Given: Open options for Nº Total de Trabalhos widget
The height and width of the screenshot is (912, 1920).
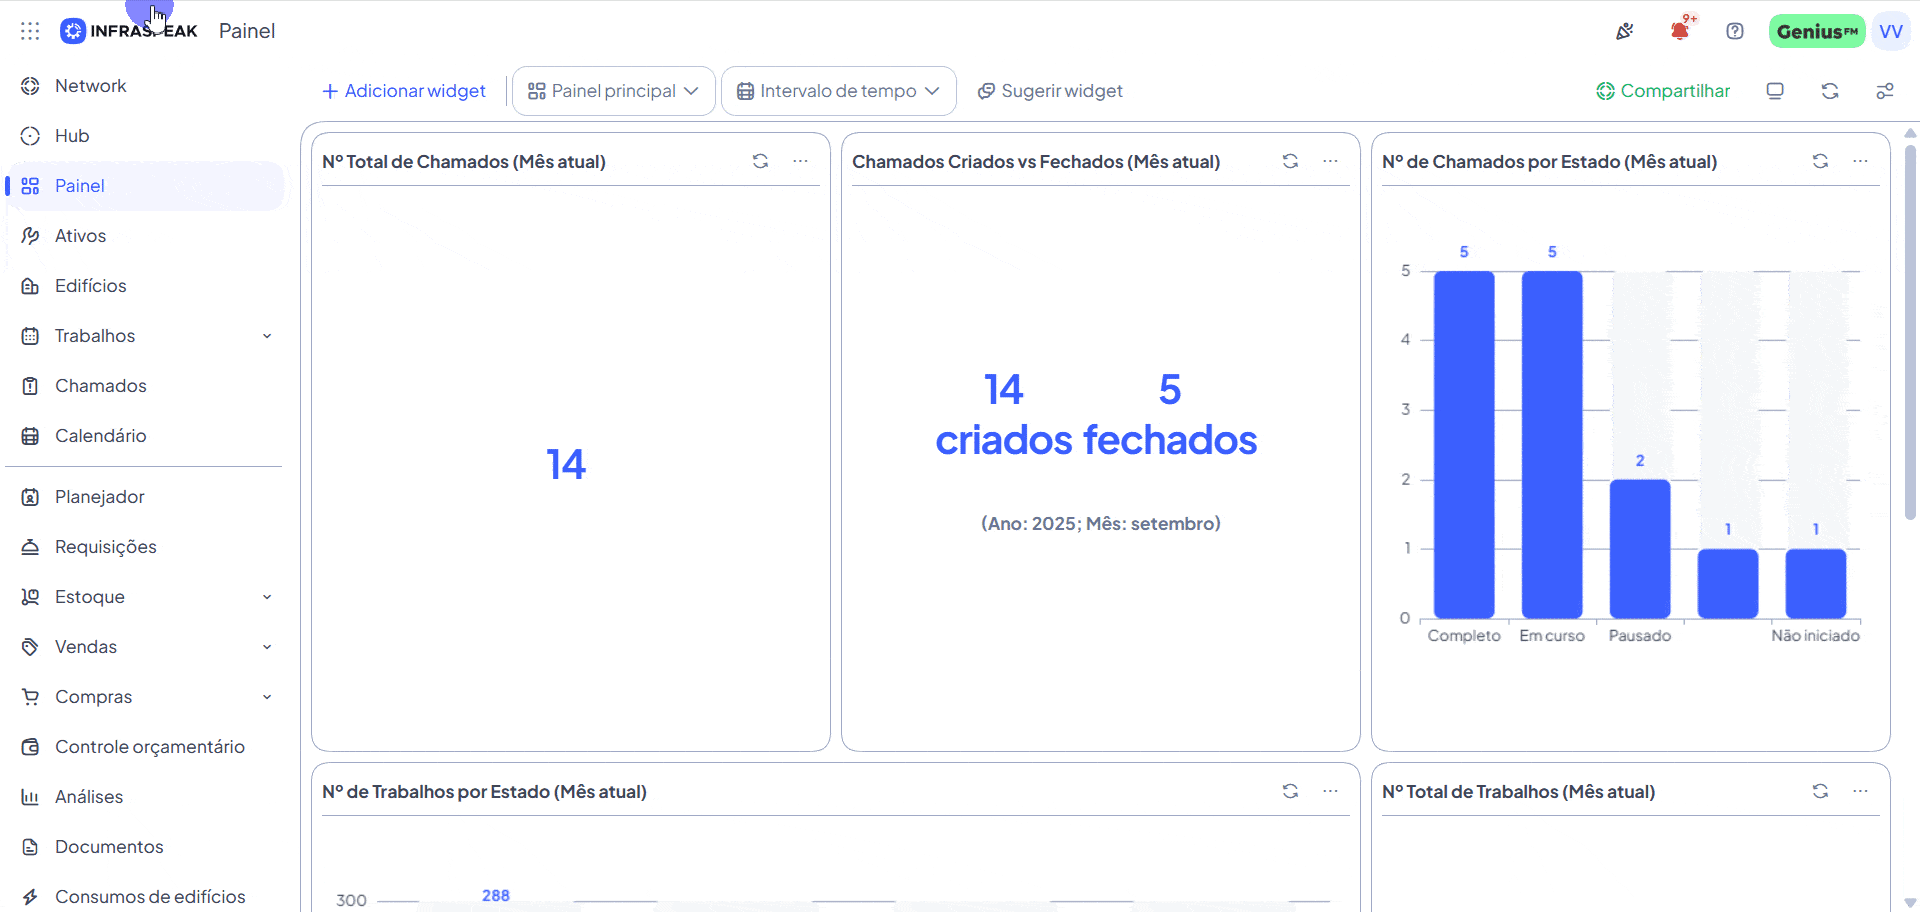Looking at the screenshot, I should (1860, 791).
